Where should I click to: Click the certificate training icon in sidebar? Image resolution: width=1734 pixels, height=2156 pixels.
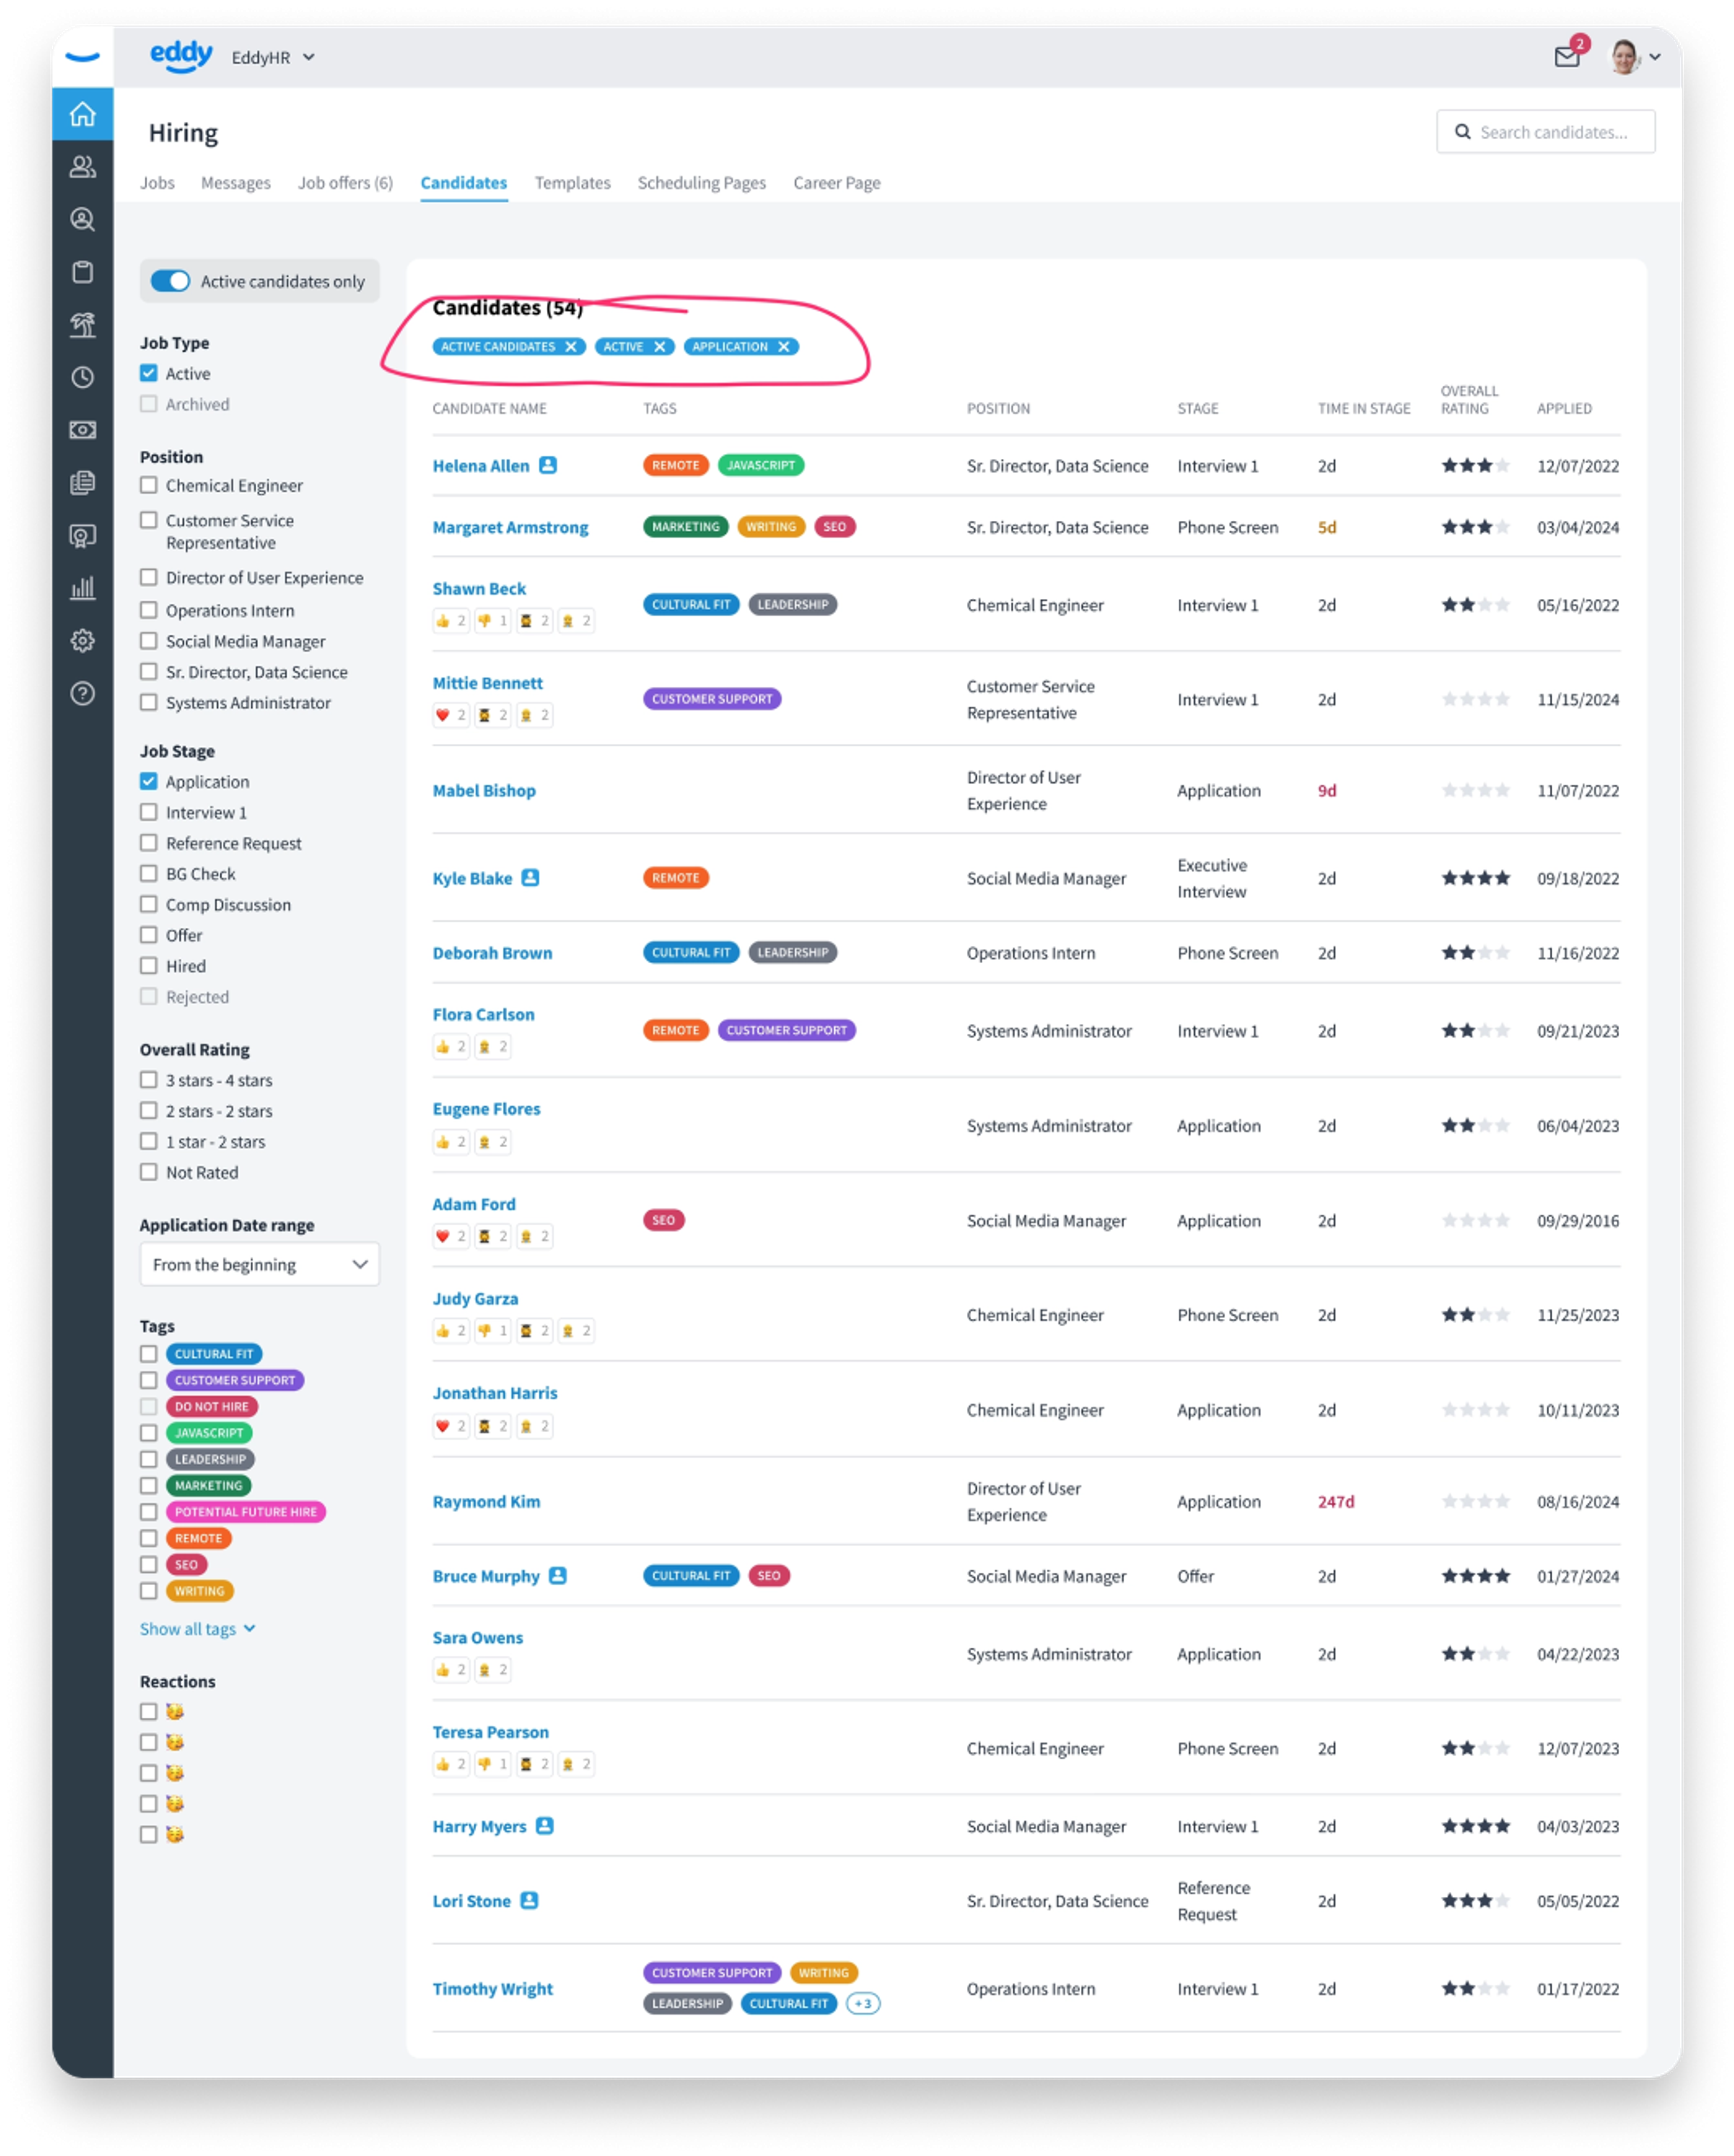point(82,536)
